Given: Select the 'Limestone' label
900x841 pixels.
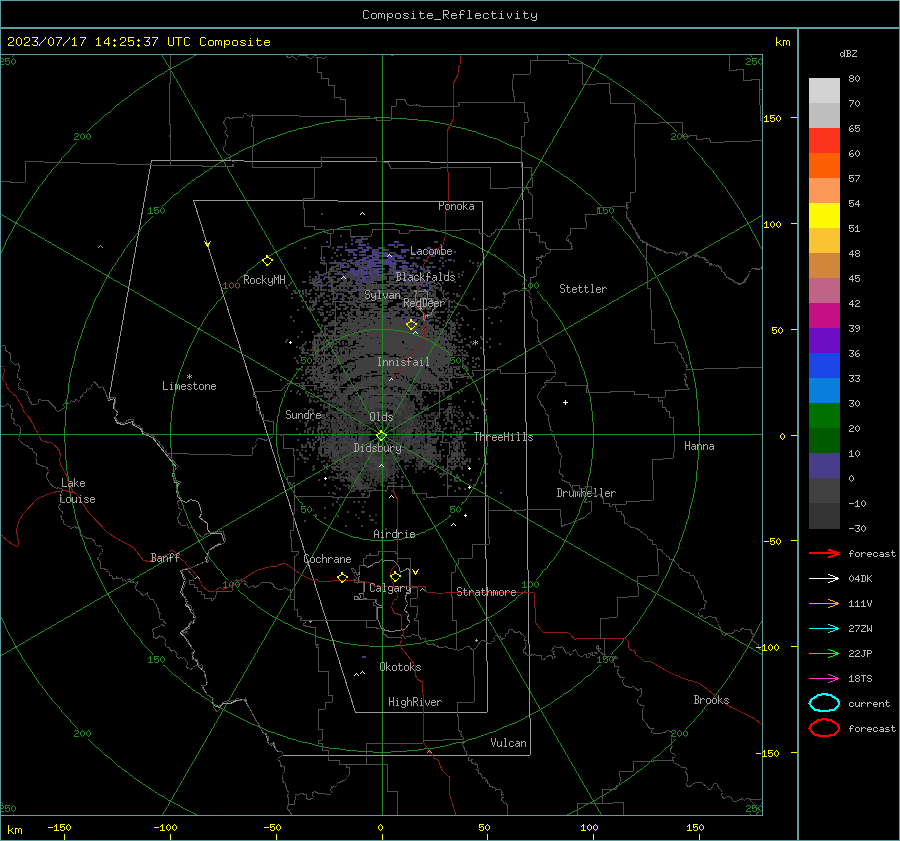Looking at the screenshot, I should click(189, 386).
